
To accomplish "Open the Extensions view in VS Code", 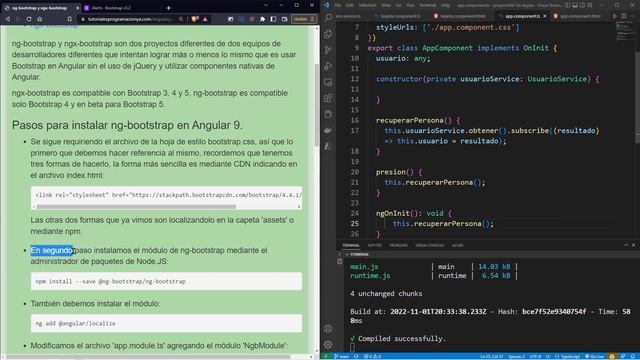I will tap(328, 98).
